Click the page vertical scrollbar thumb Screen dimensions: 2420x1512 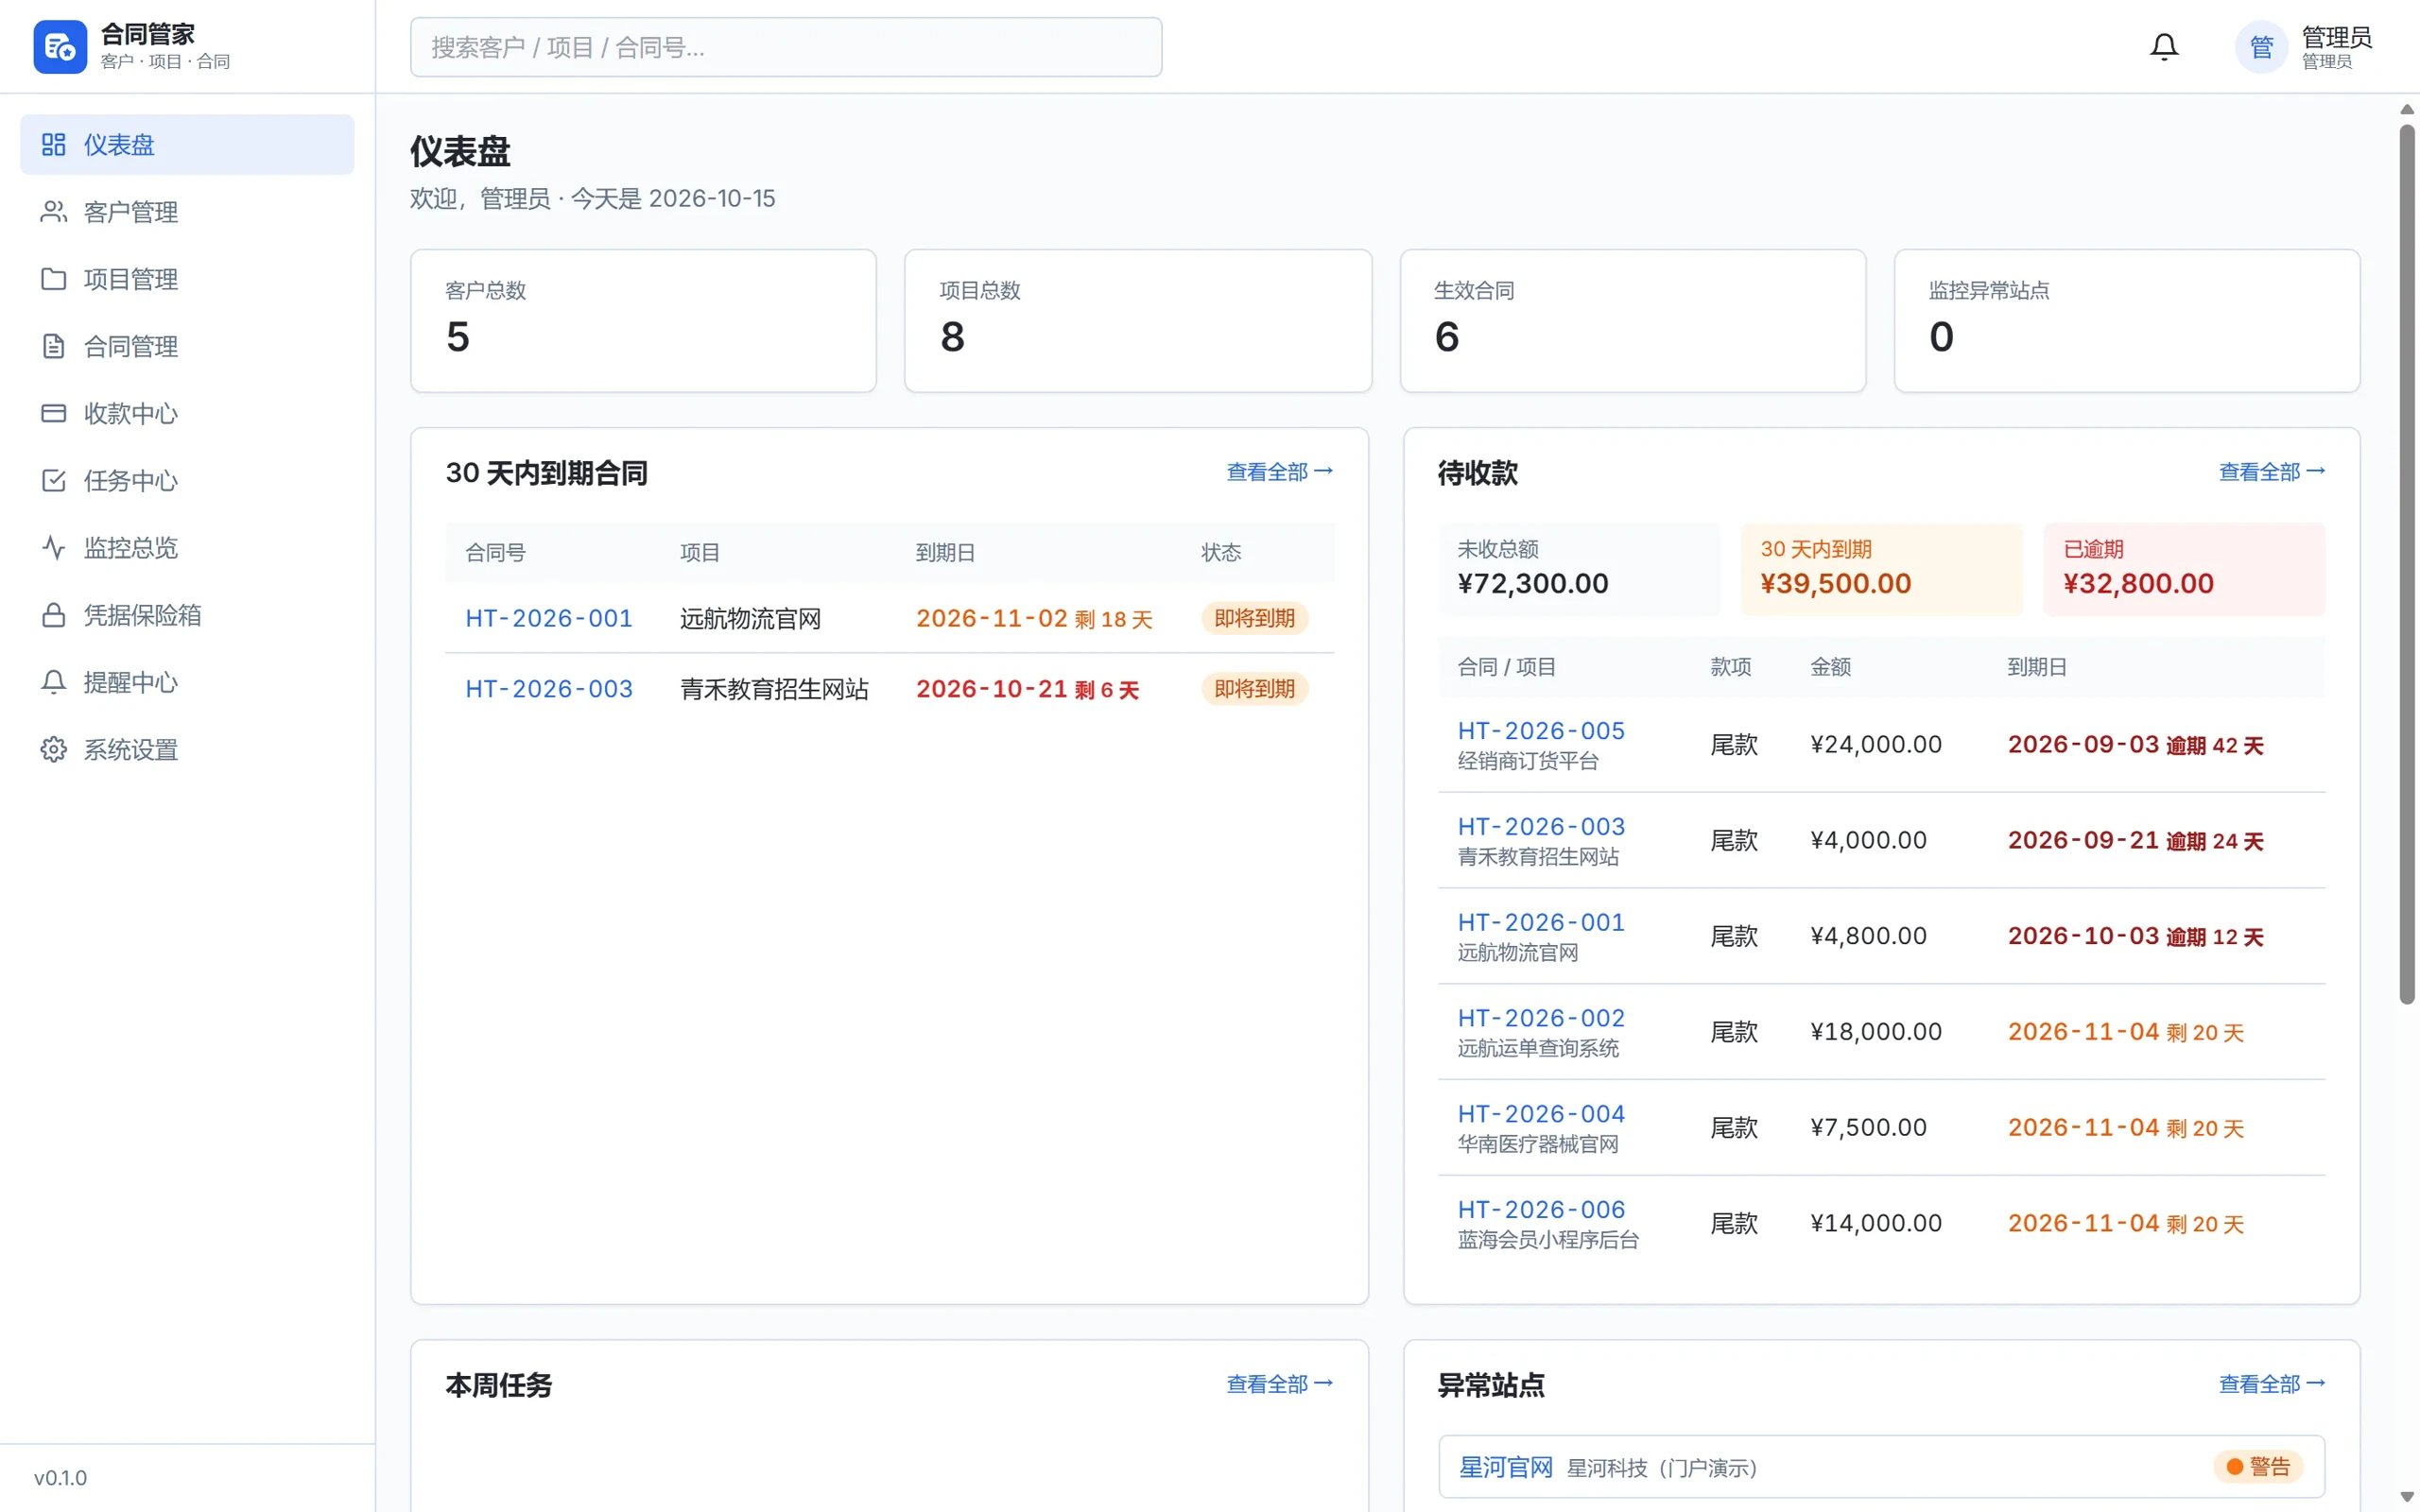2407,563
